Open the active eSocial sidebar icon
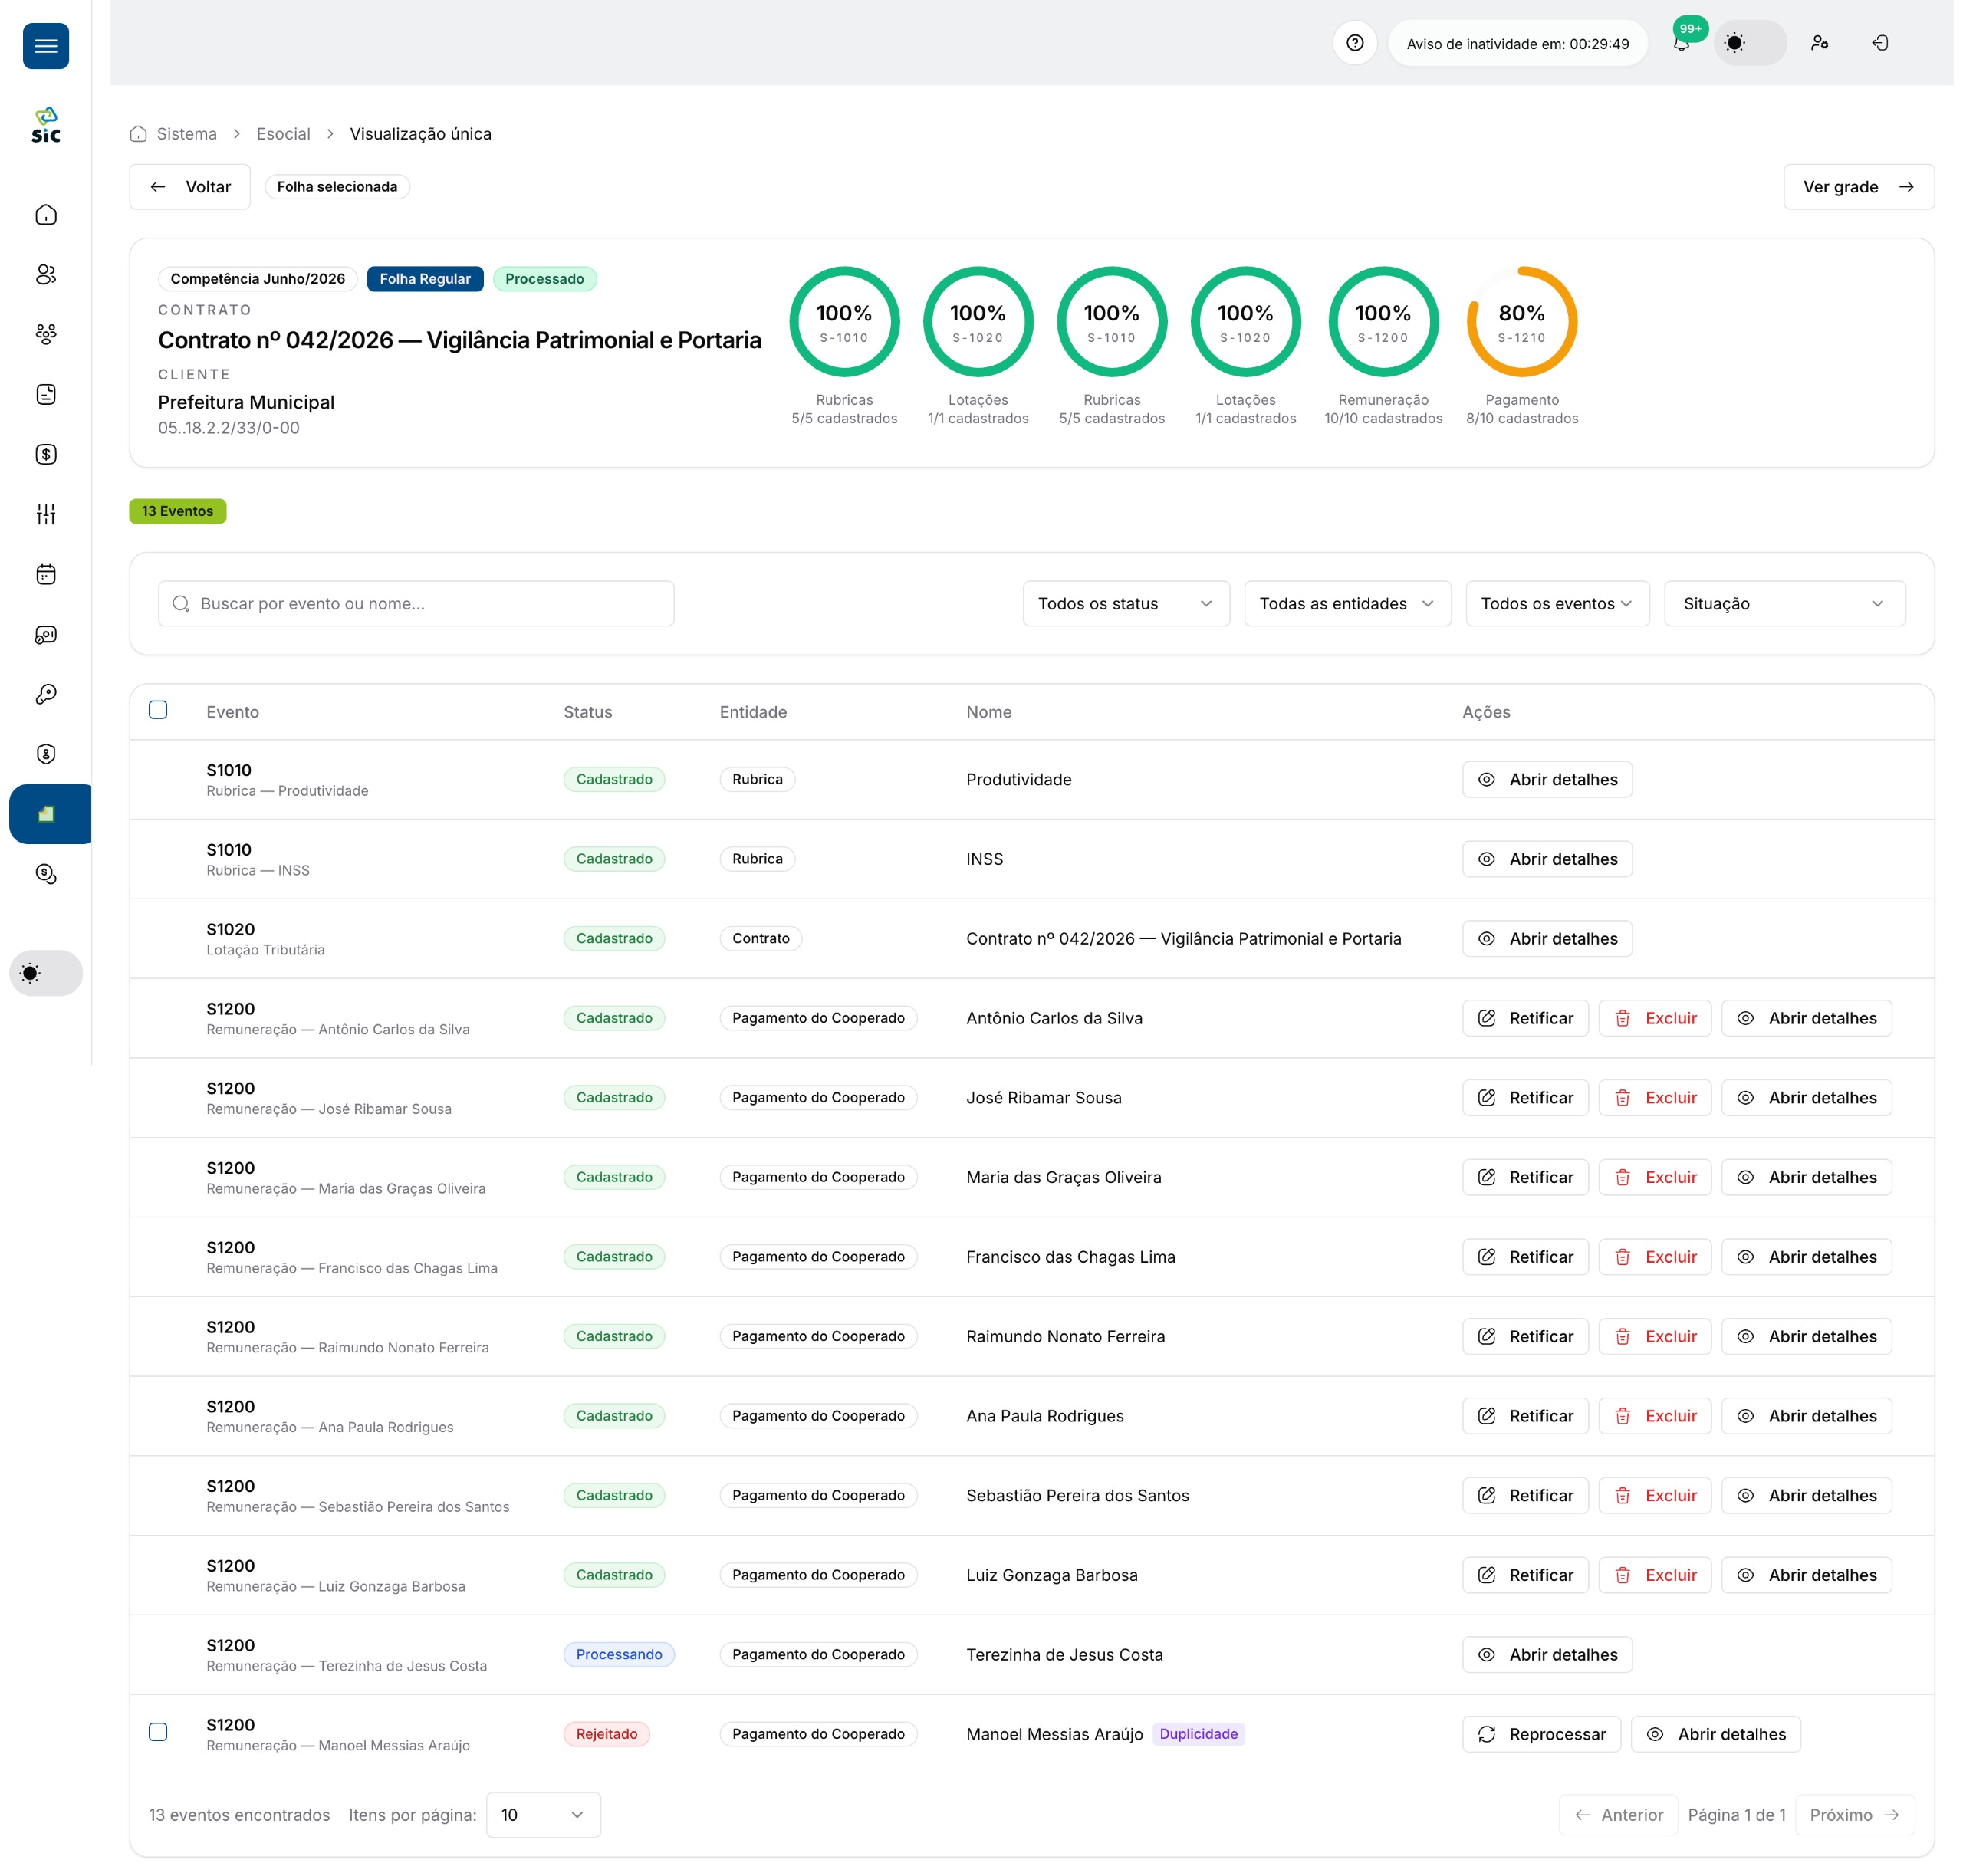 pyautogui.click(x=46, y=814)
